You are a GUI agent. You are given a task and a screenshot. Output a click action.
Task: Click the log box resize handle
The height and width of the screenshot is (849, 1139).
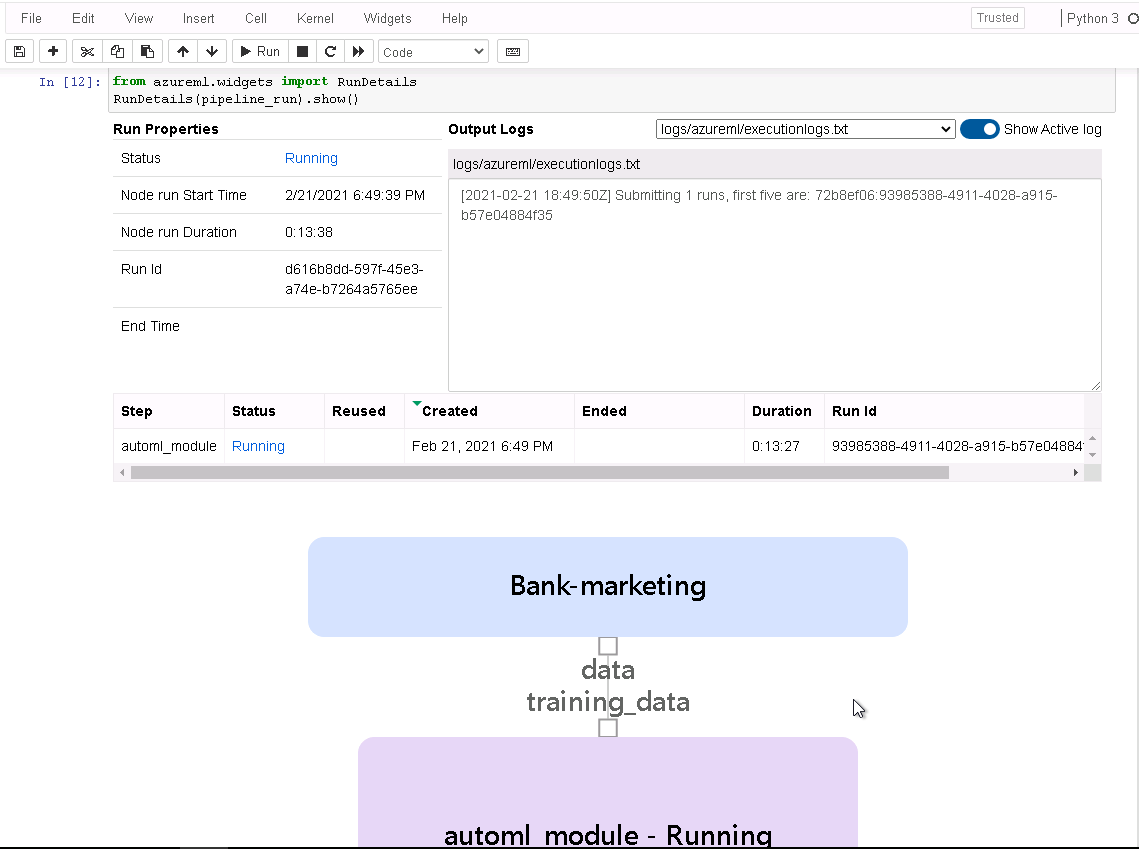tap(1095, 386)
